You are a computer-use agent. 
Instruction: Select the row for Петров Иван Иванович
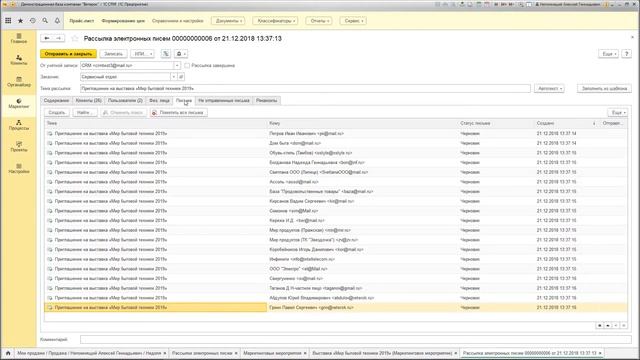click(336, 133)
